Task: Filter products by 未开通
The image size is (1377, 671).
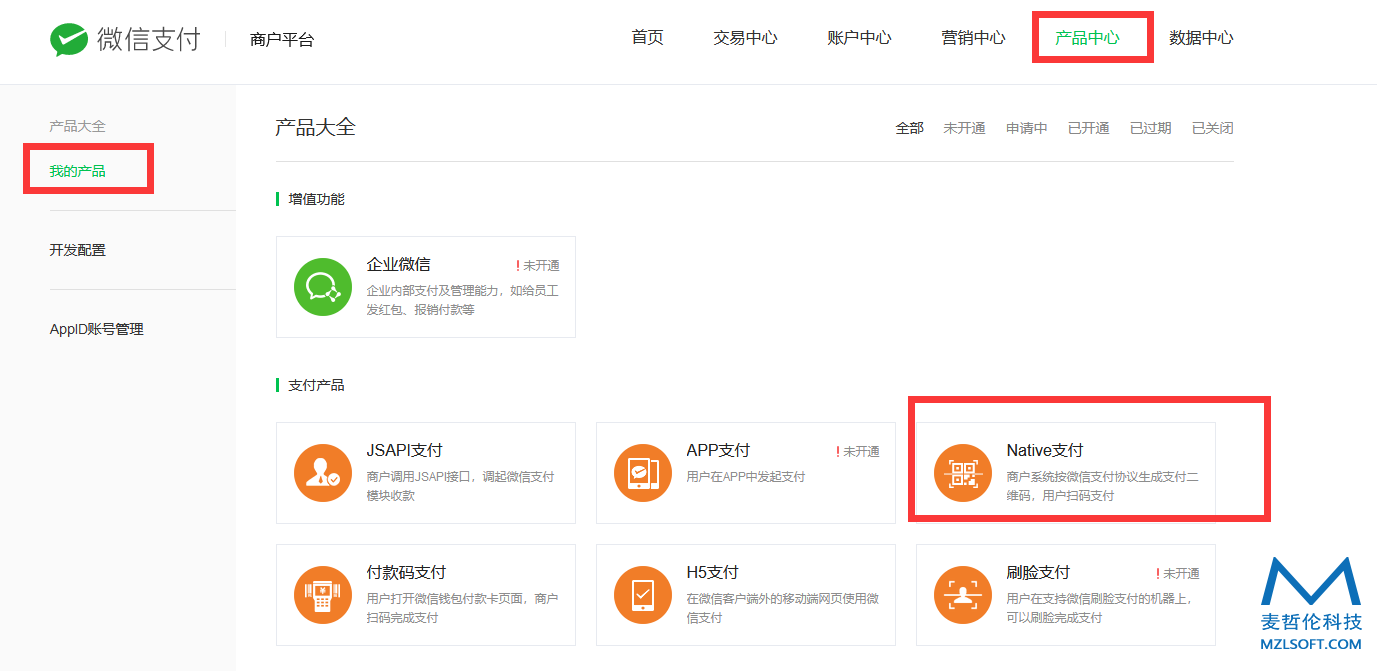Action: [x=964, y=128]
